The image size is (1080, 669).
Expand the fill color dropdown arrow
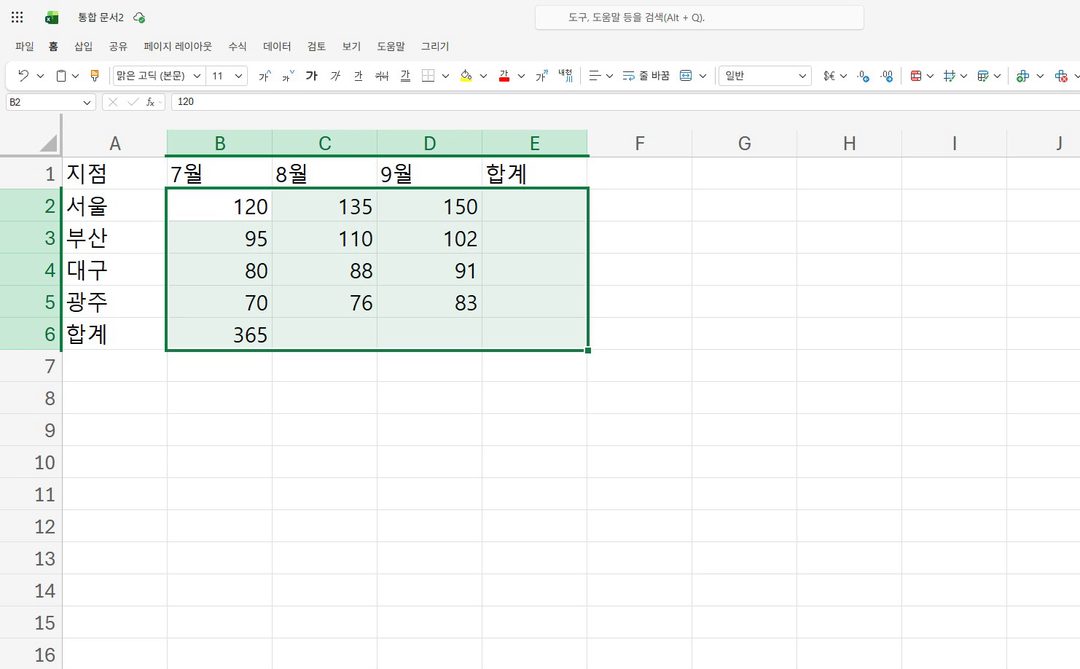coord(484,76)
